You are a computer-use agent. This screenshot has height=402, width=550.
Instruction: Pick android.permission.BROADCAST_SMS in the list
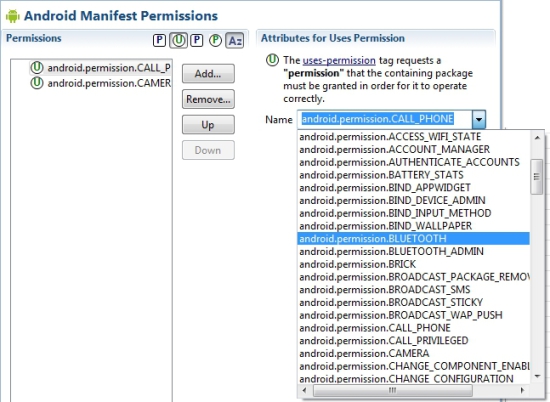pyautogui.click(x=414, y=289)
